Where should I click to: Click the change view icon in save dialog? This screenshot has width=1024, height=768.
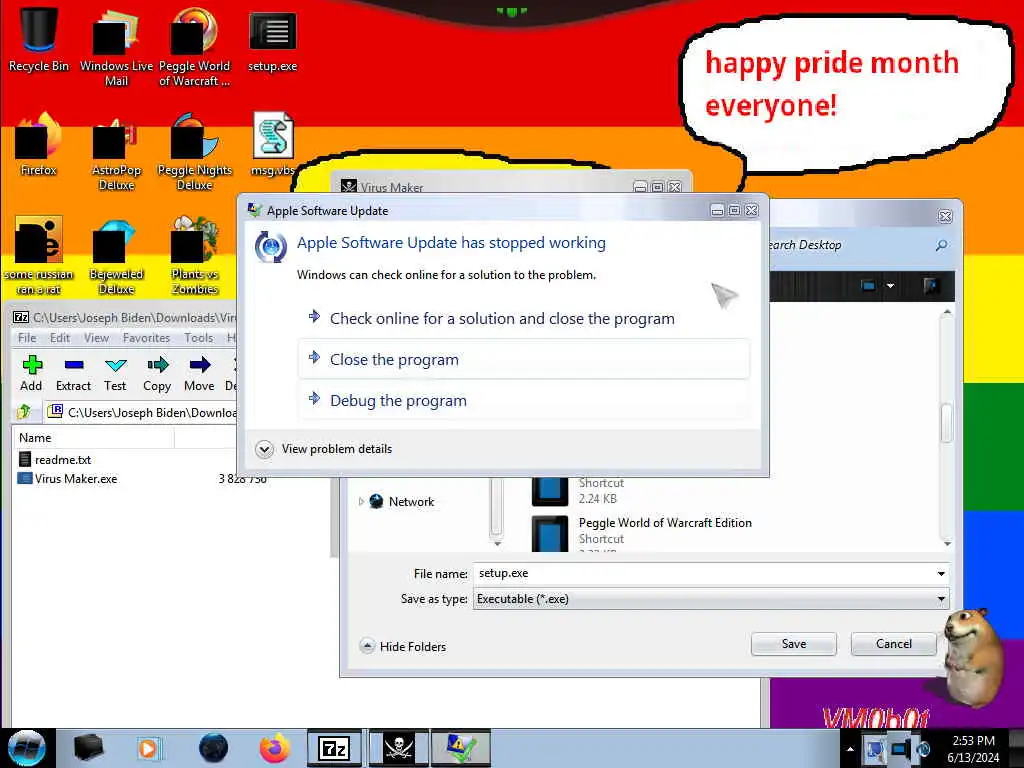coord(868,285)
